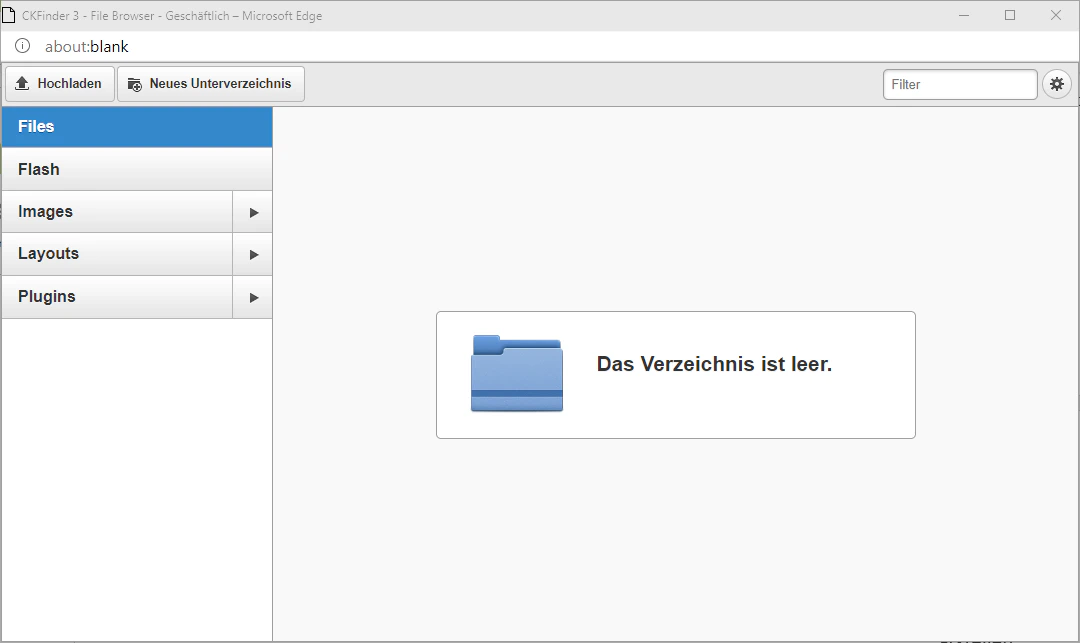The height and width of the screenshot is (643, 1080).
Task: Expand the Layouts folder arrow
Action: [x=253, y=254]
